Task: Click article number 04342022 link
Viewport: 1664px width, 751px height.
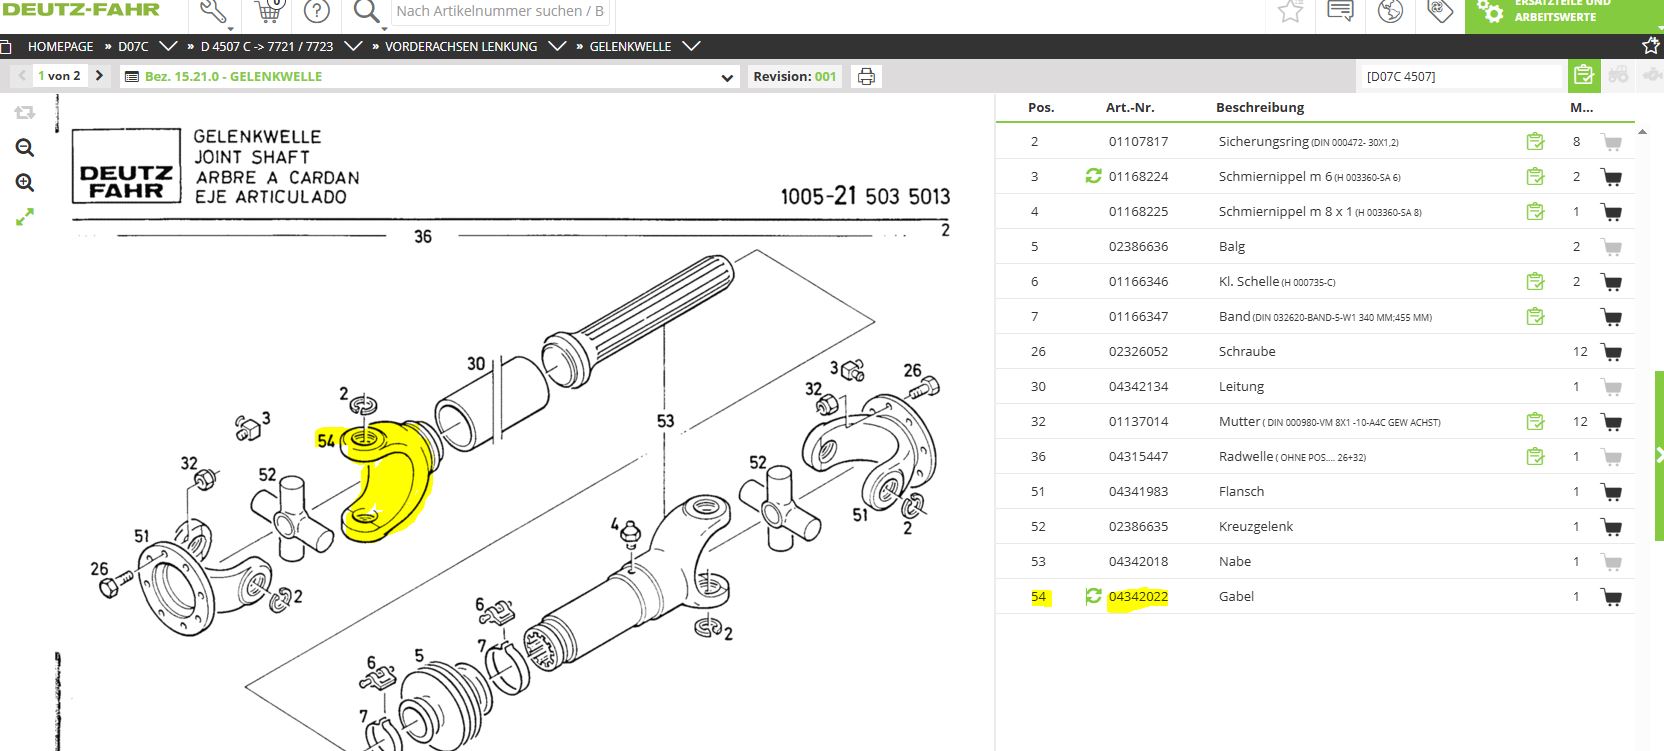Action: pos(1138,597)
